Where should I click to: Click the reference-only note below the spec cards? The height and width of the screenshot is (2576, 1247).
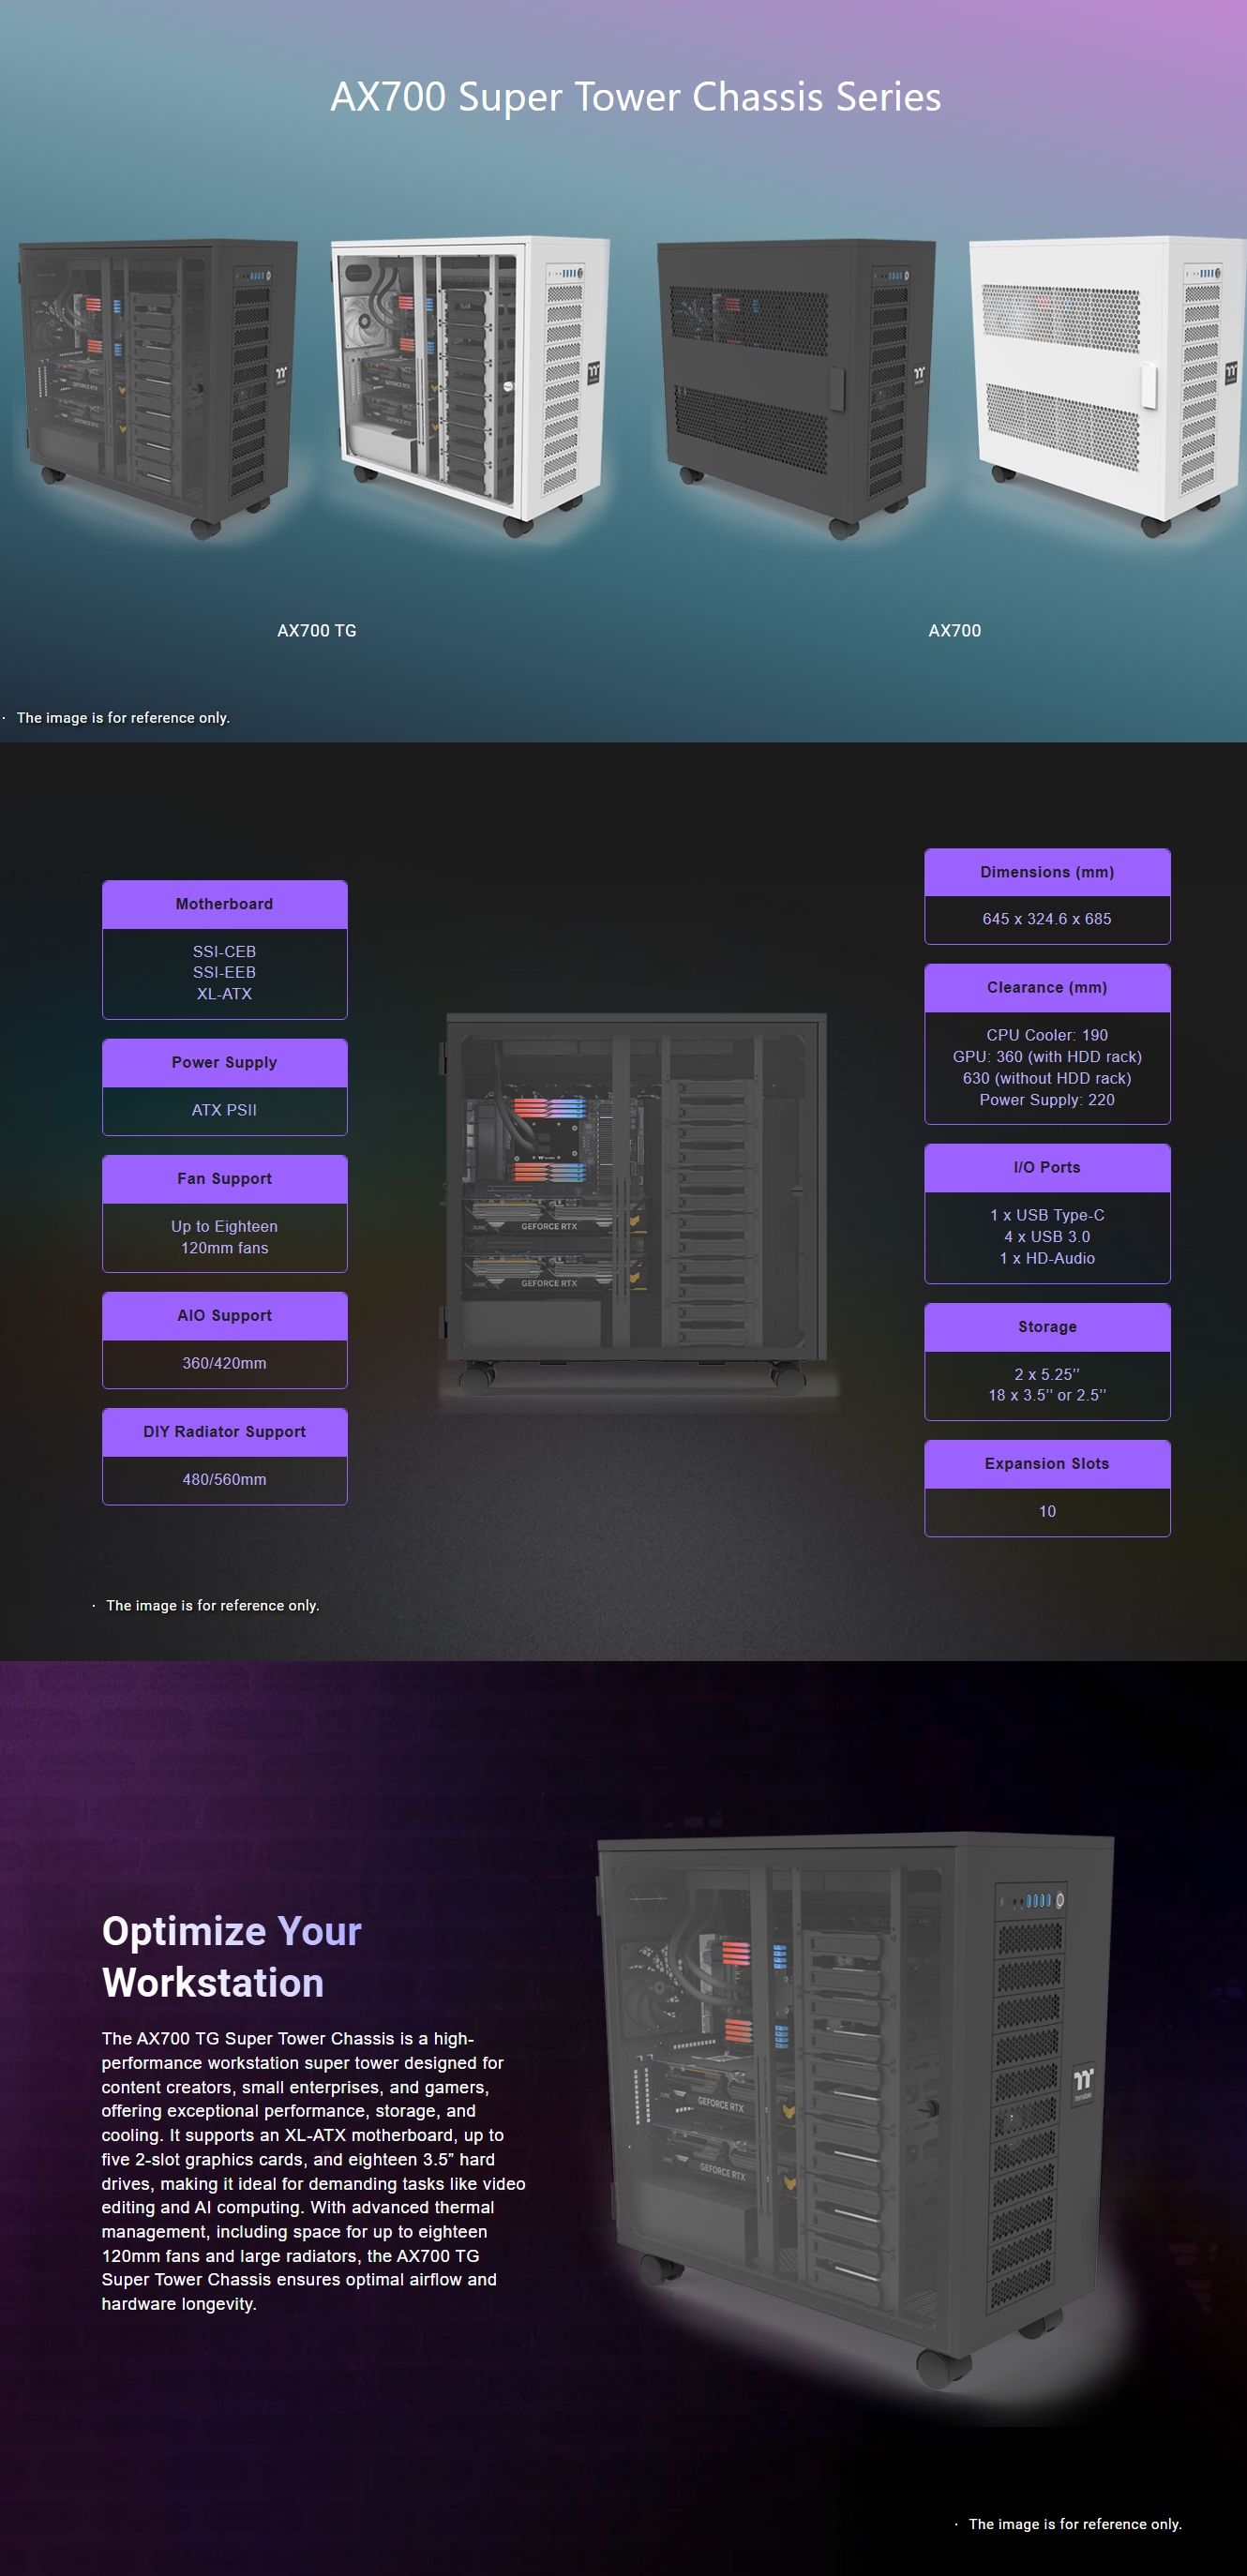point(213,1605)
